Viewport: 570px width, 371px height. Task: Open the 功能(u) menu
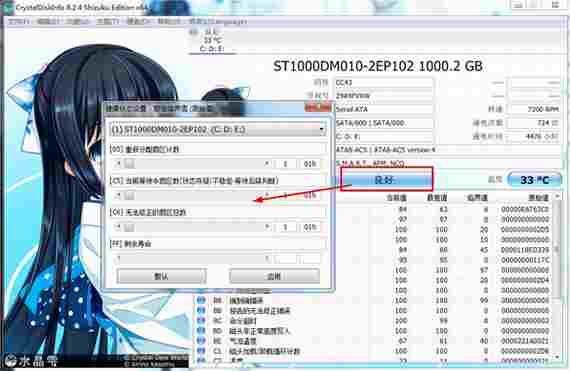pos(78,22)
